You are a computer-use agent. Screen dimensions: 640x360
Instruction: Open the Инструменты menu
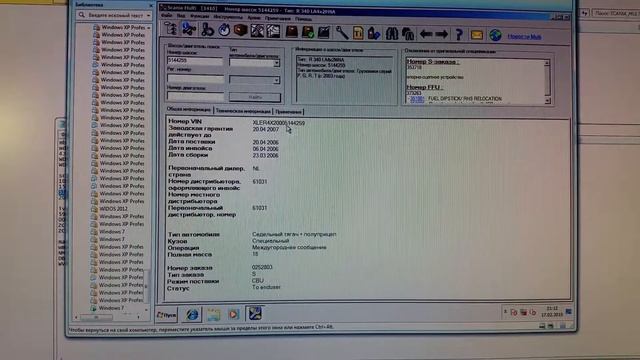[228, 17]
